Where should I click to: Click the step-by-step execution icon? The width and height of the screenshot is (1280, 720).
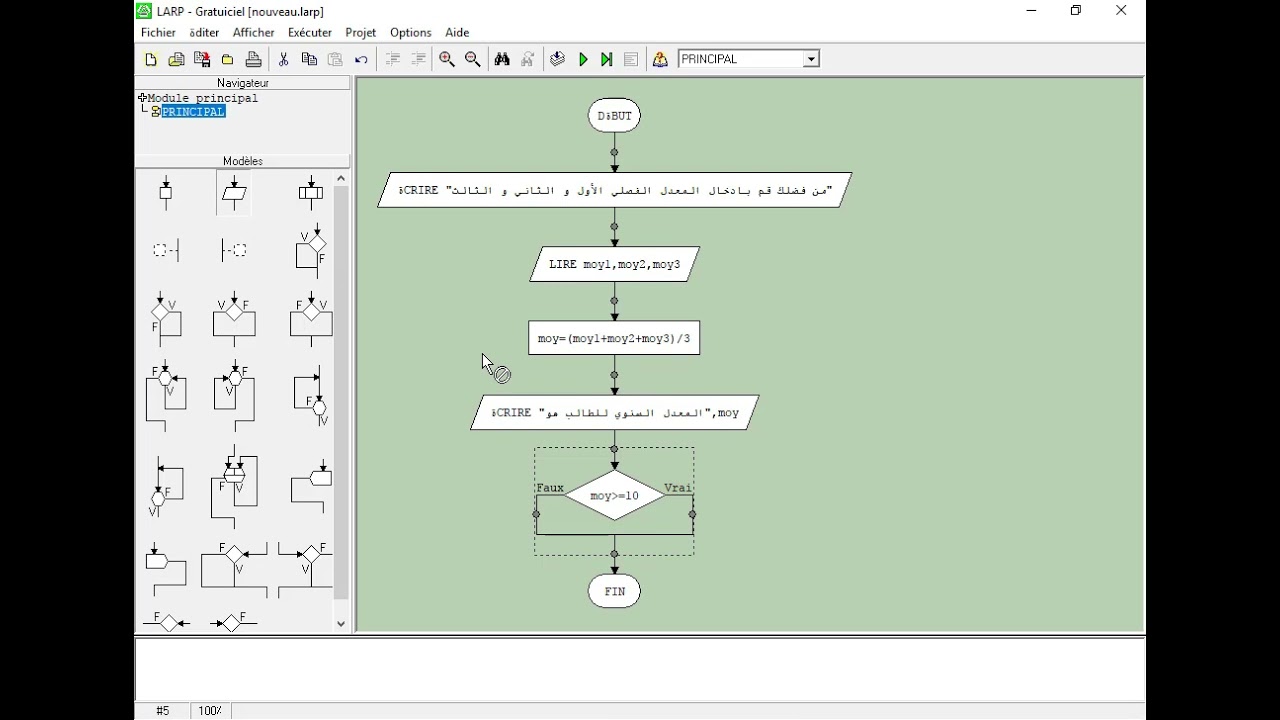[606, 59]
